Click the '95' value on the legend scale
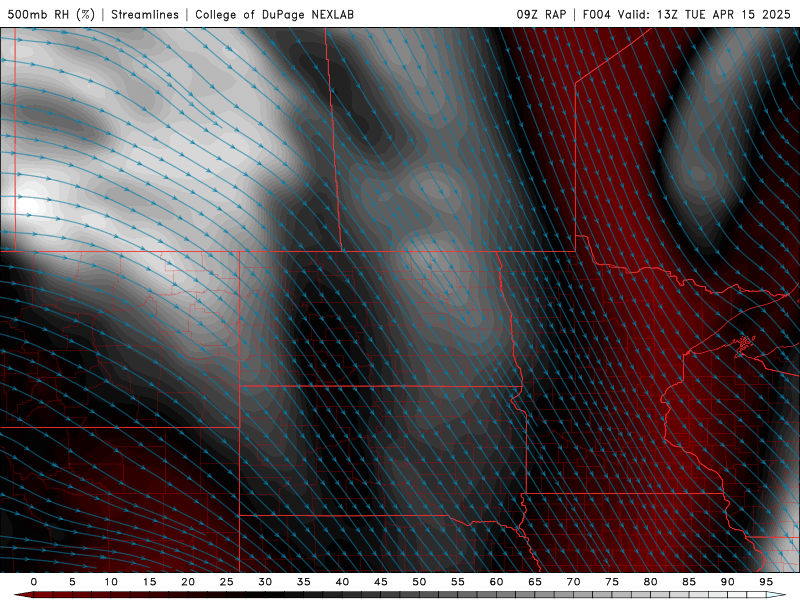 [766, 582]
